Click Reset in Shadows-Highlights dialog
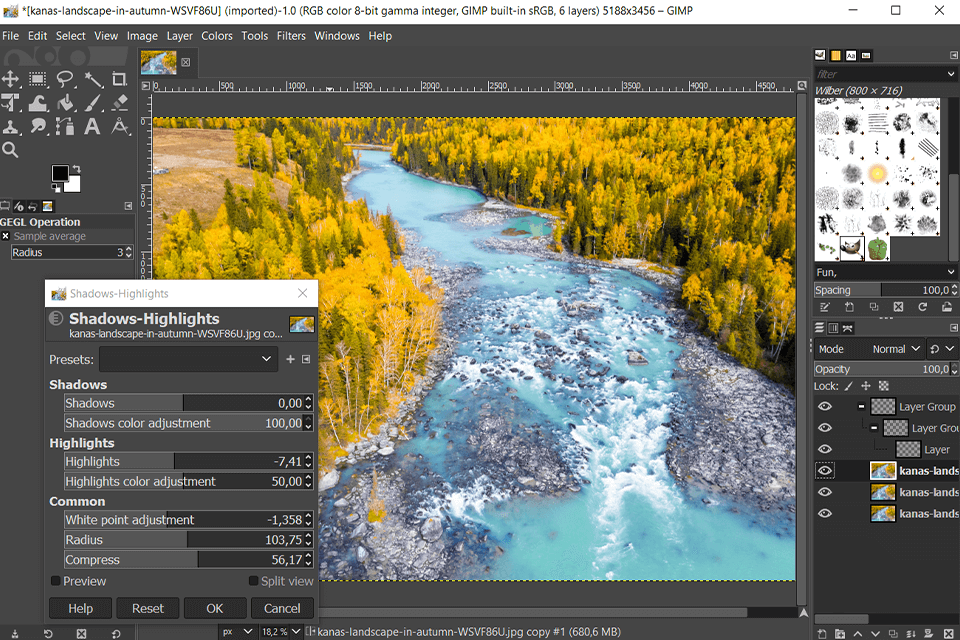Screen dimensions: 960x640 click(x=148, y=608)
